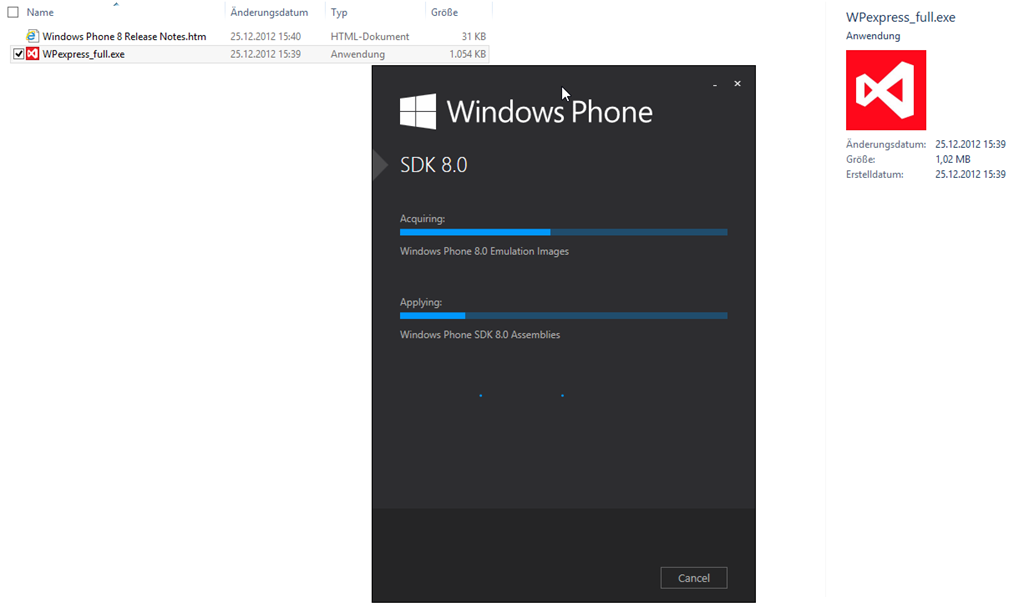Close the Windows Phone SDK installer window
Viewport: 1024px width, 607px height.
(x=737, y=84)
